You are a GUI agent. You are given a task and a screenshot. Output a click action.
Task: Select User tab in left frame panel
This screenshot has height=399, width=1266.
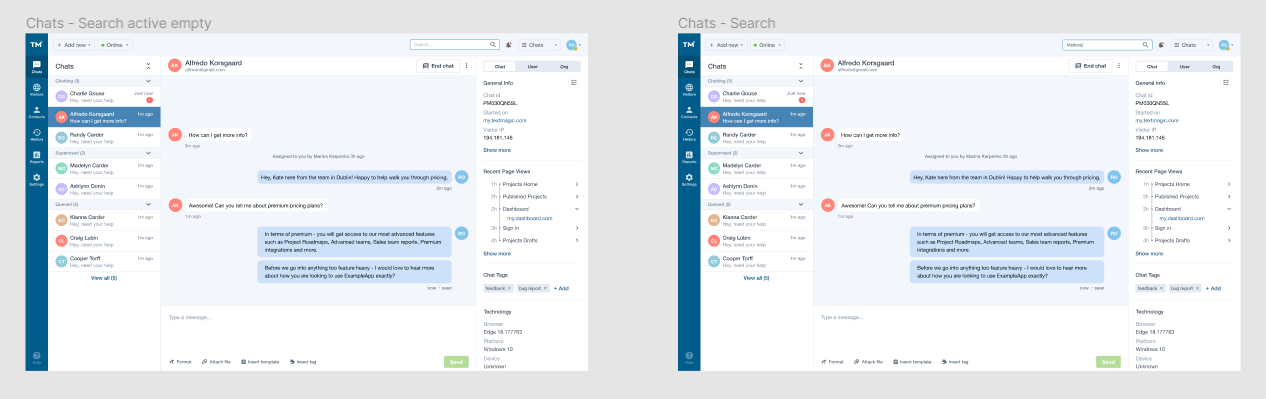(532, 66)
